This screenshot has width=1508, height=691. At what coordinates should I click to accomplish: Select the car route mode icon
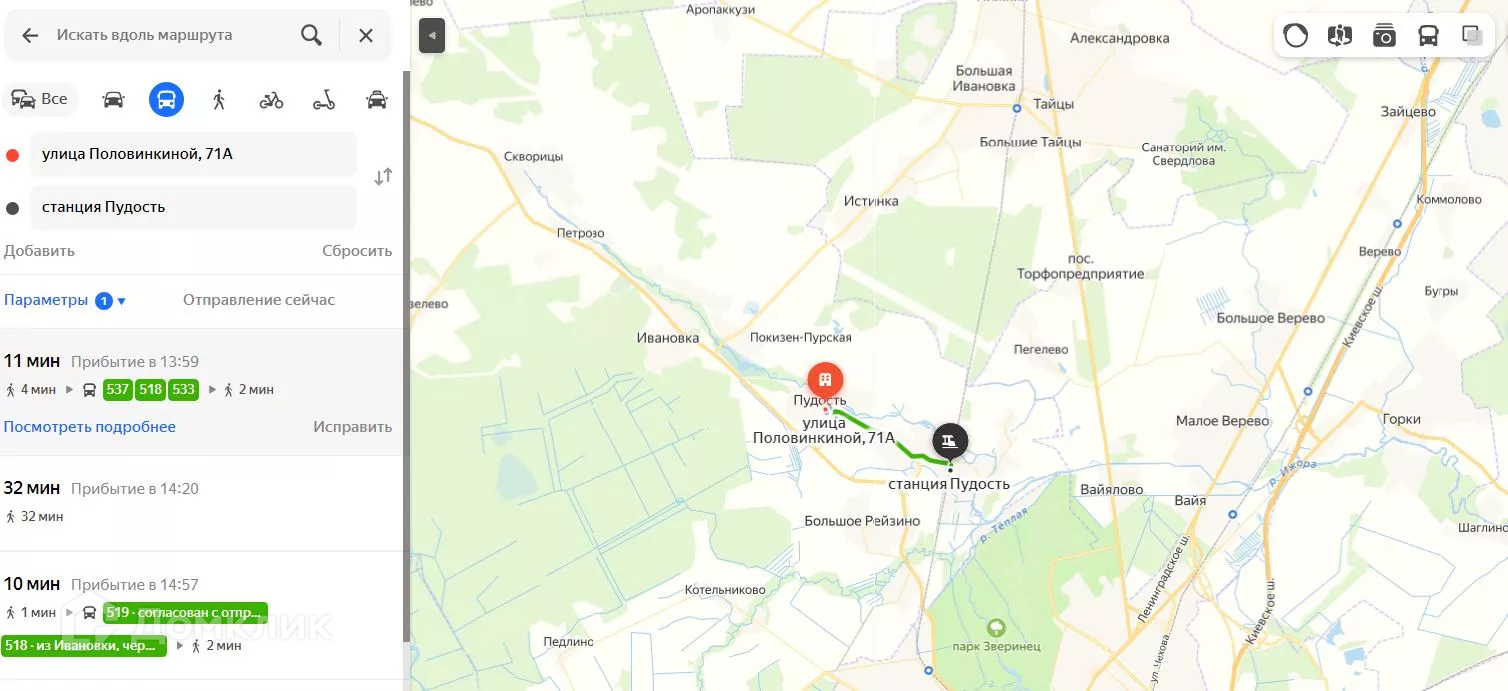[113, 99]
